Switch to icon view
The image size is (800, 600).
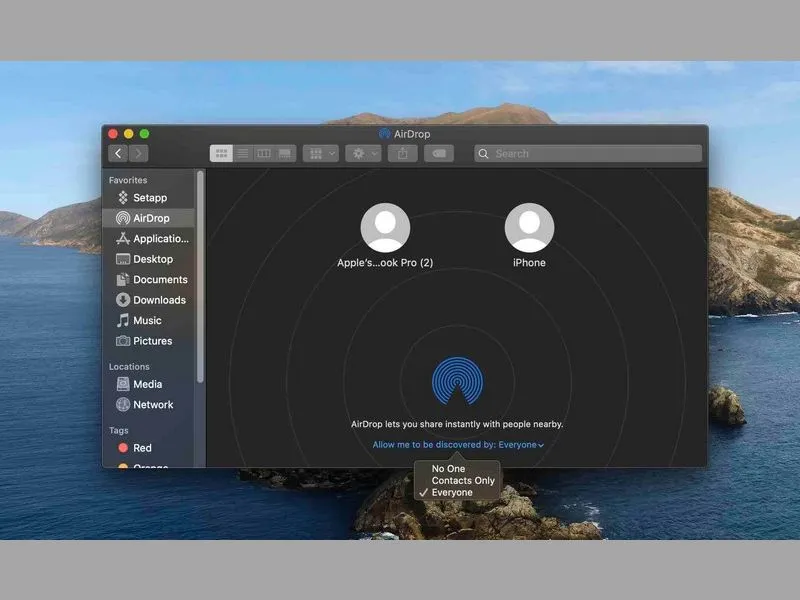tap(221, 153)
